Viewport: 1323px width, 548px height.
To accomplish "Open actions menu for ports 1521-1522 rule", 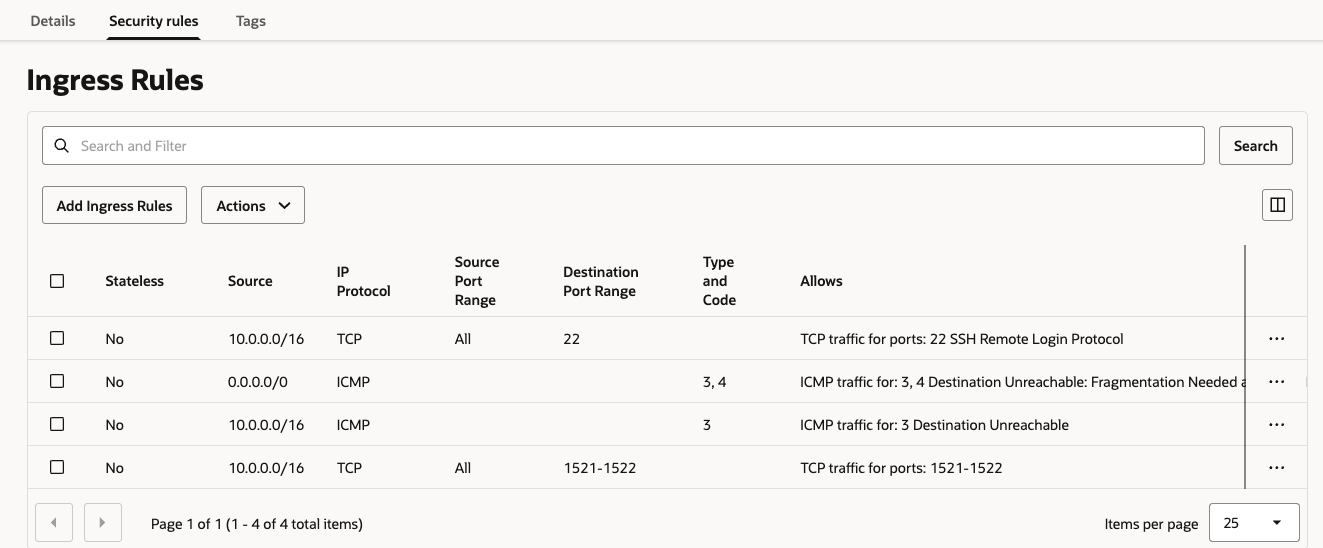I will click(x=1276, y=468).
